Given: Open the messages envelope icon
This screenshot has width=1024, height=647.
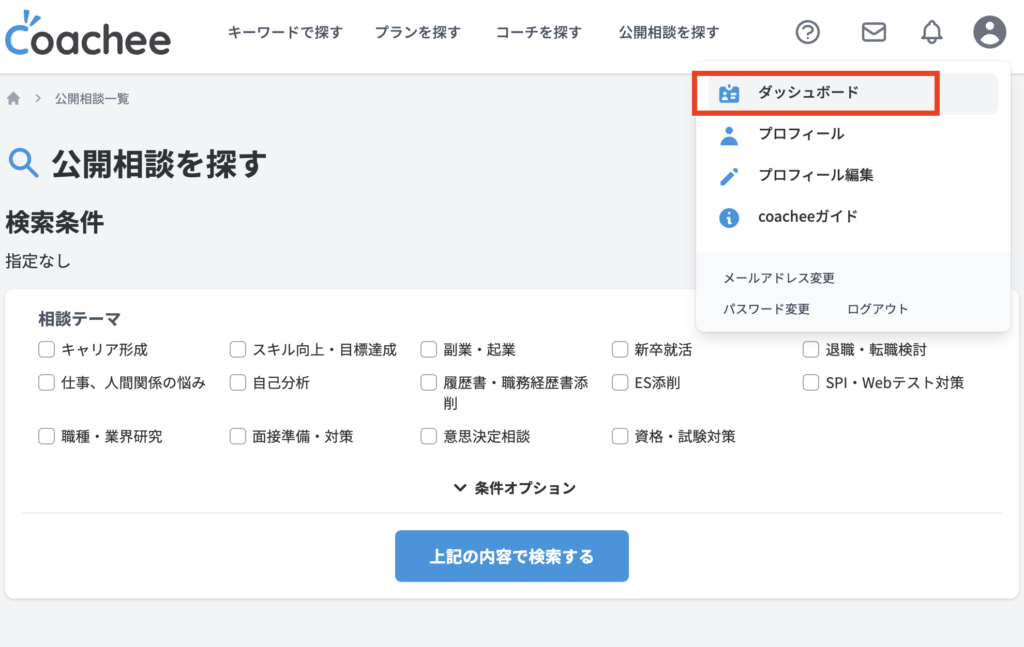Looking at the screenshot, I should pyautogui.click(x=873, y=32).
